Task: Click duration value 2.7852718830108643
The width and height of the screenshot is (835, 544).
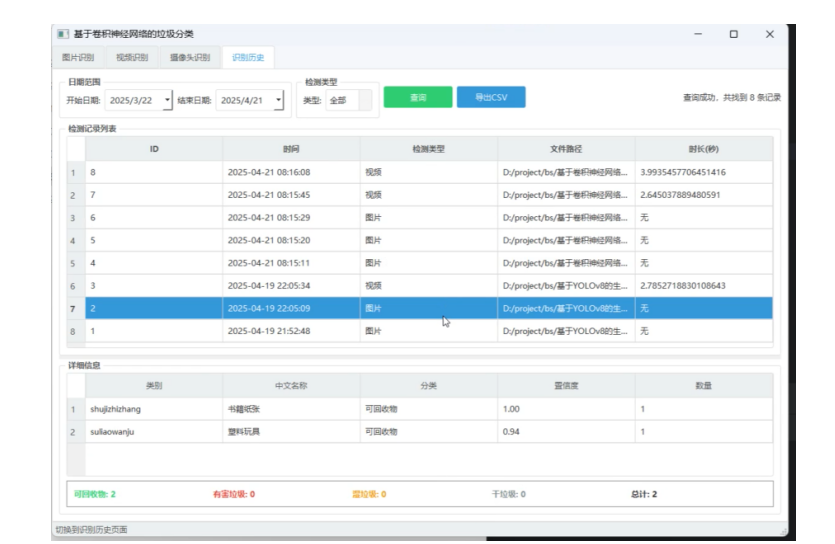Action: (683, 286)
